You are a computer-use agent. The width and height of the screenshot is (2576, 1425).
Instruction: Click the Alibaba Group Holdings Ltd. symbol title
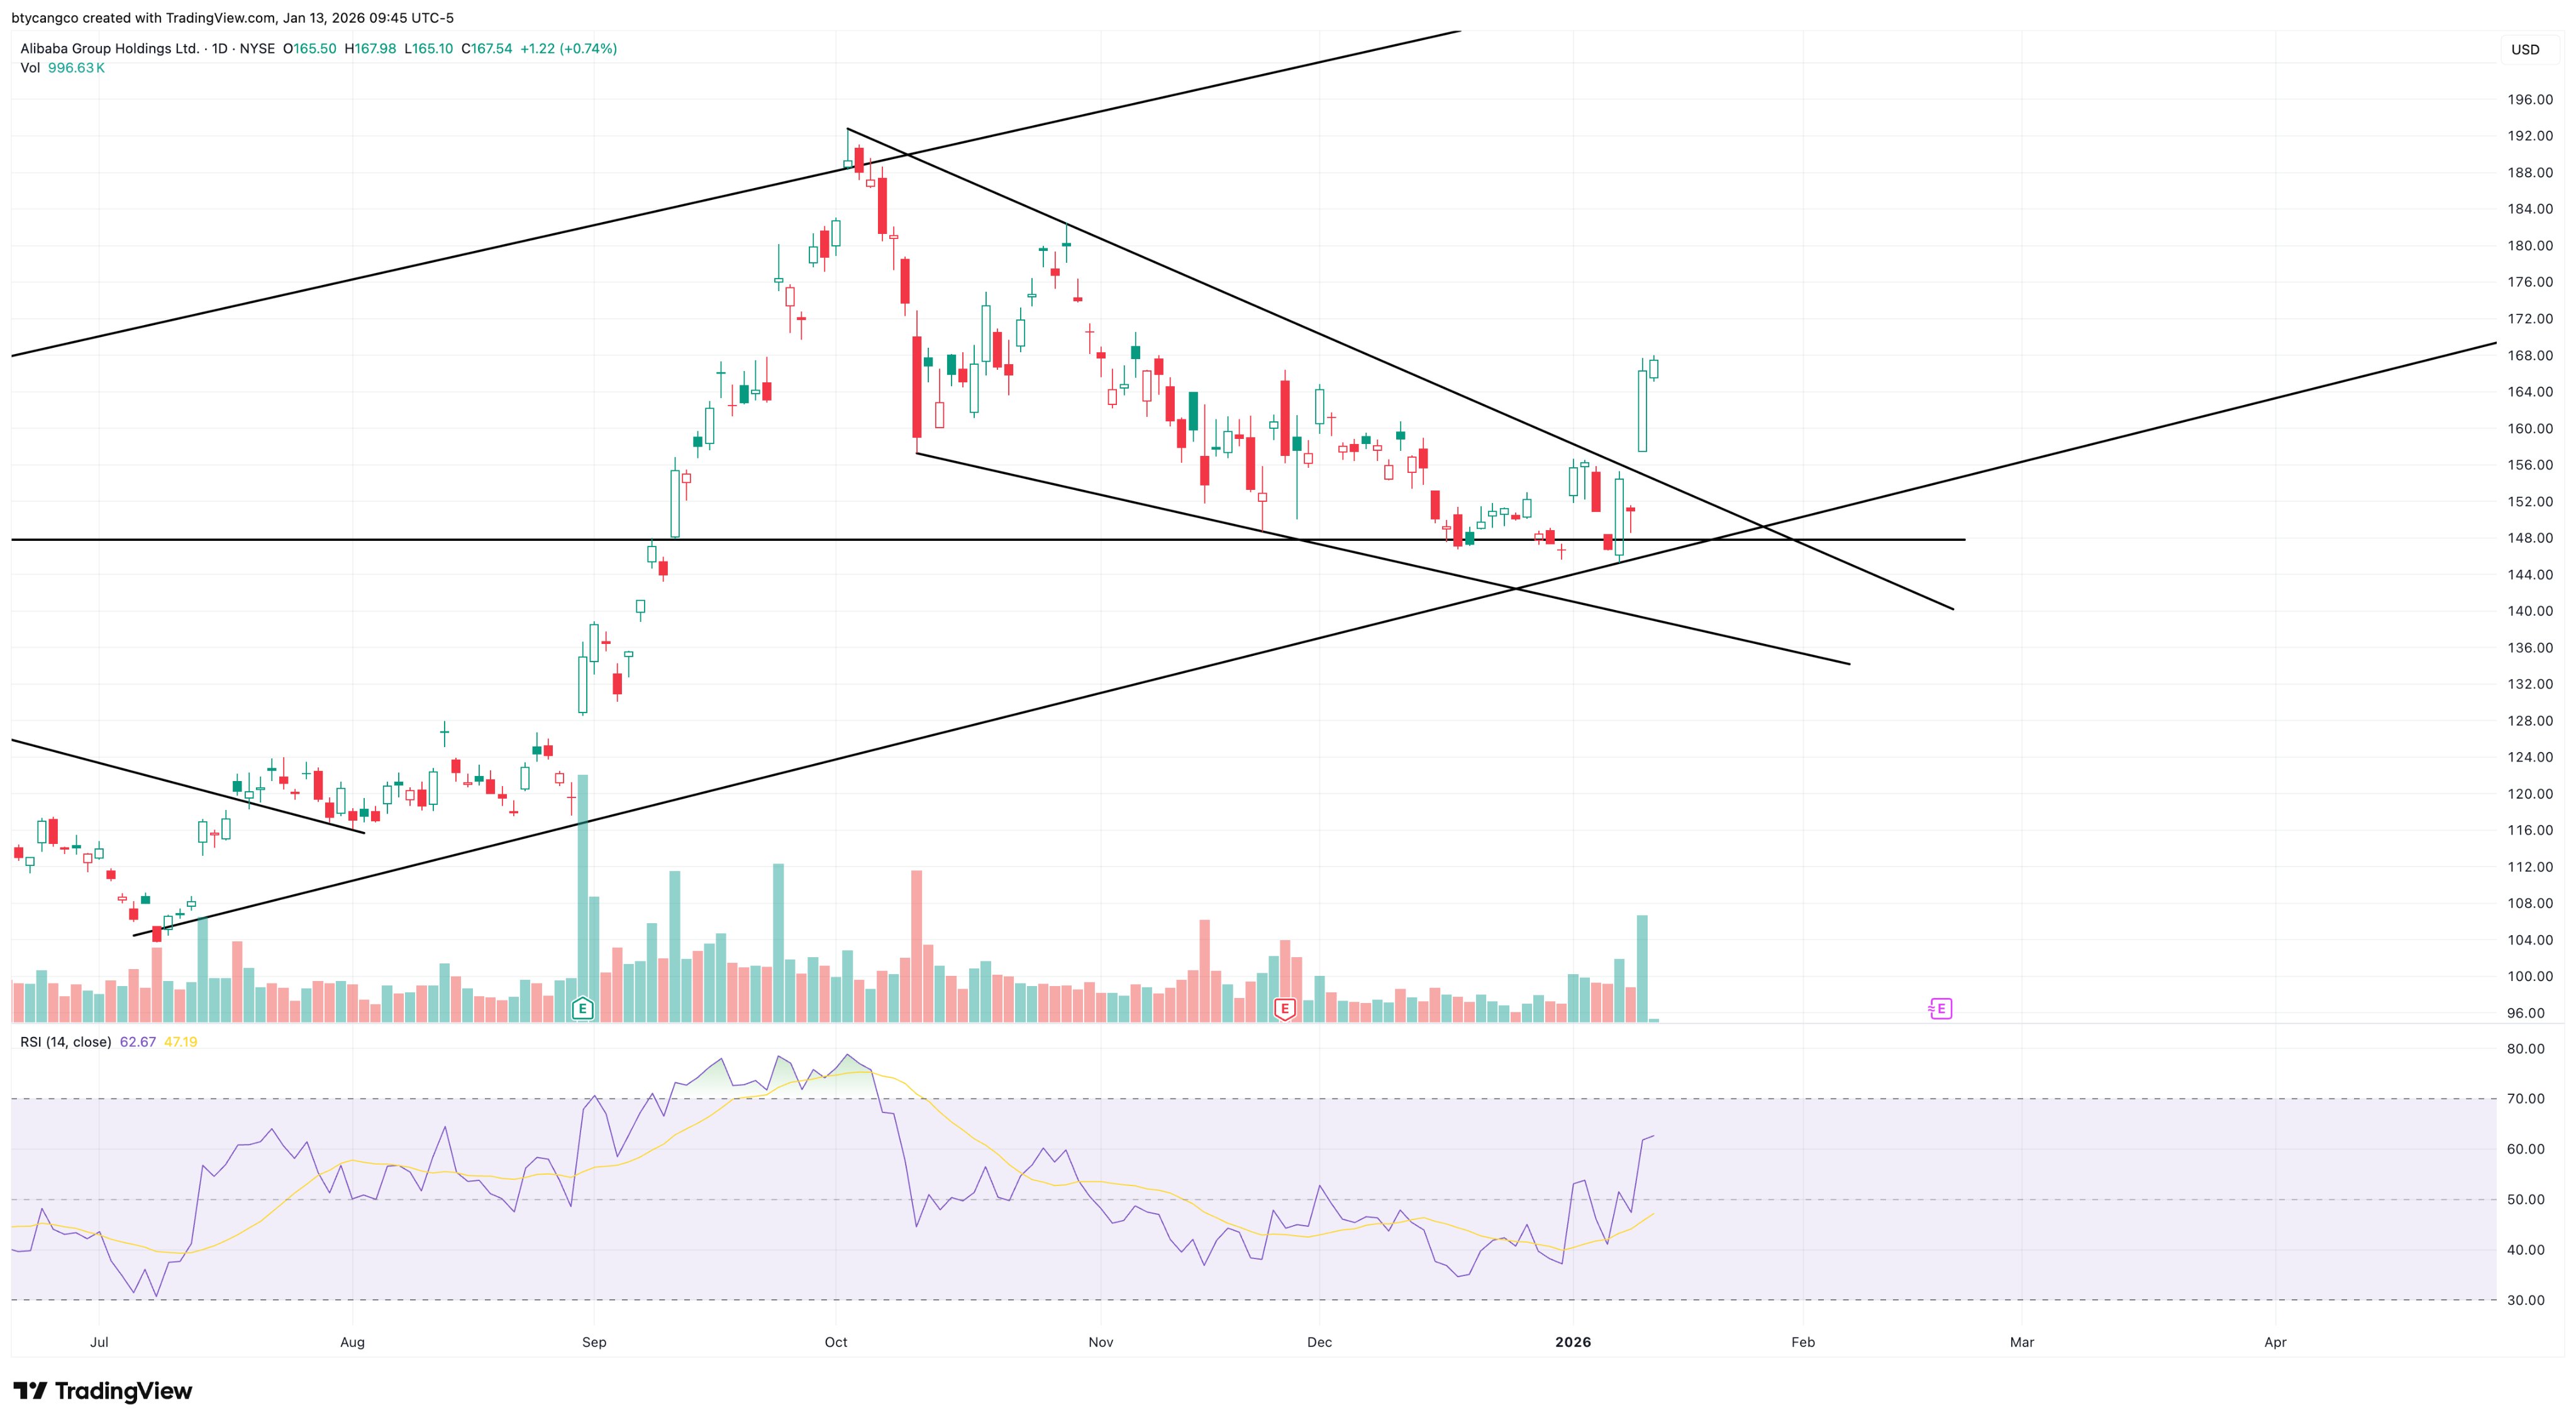pyautogui.click(x=110, y=48)
